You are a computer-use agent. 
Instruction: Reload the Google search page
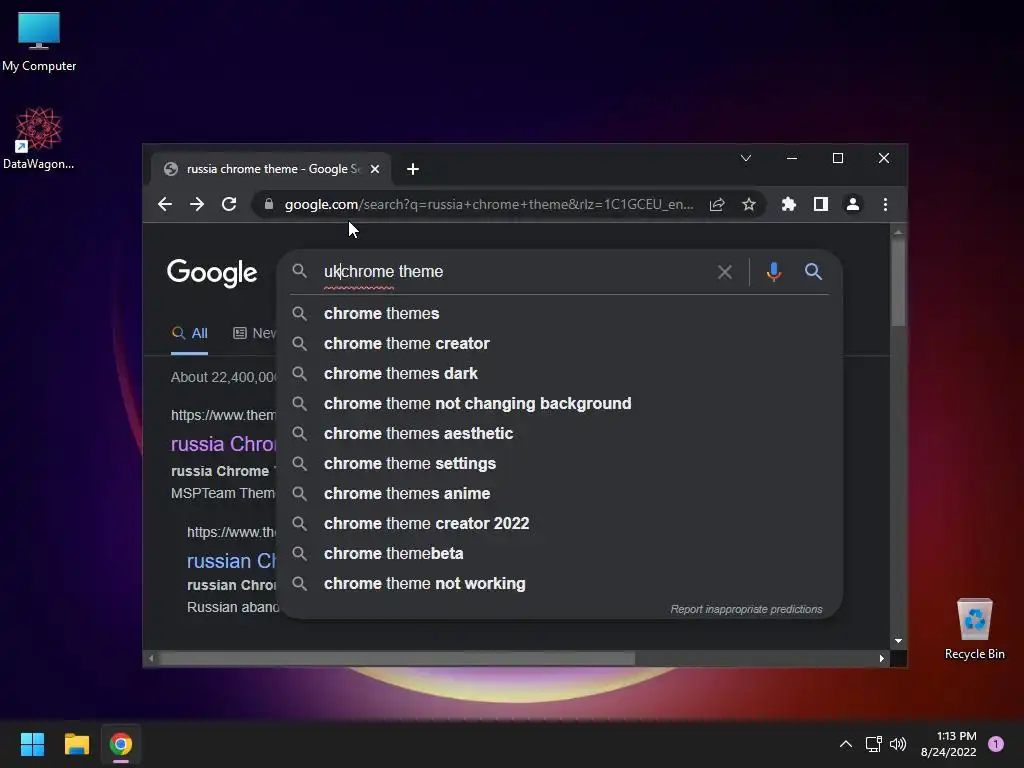coord(229,204)
